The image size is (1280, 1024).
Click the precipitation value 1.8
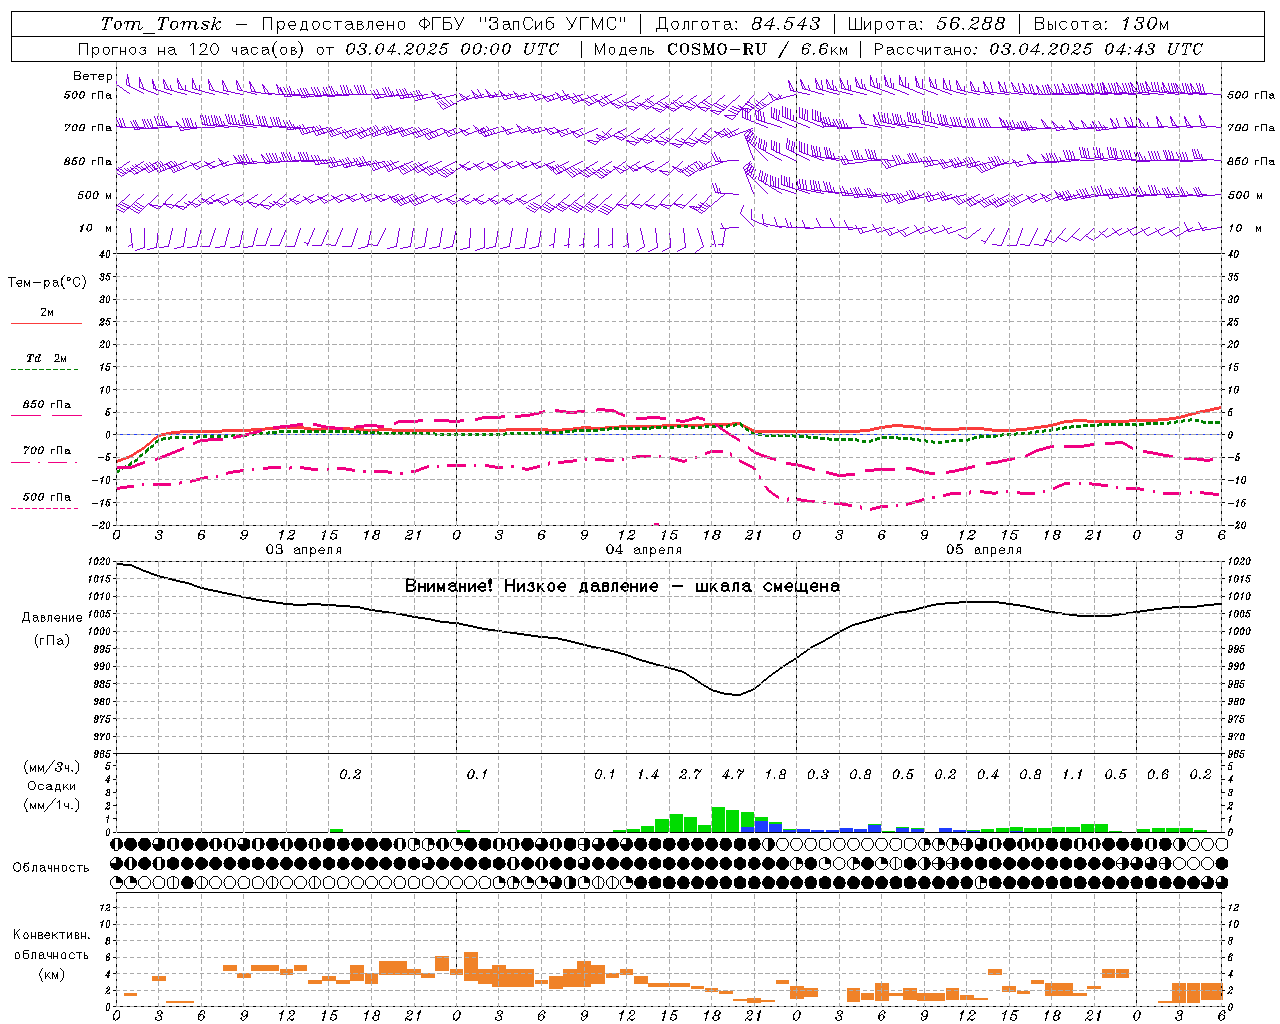(775, 774)
